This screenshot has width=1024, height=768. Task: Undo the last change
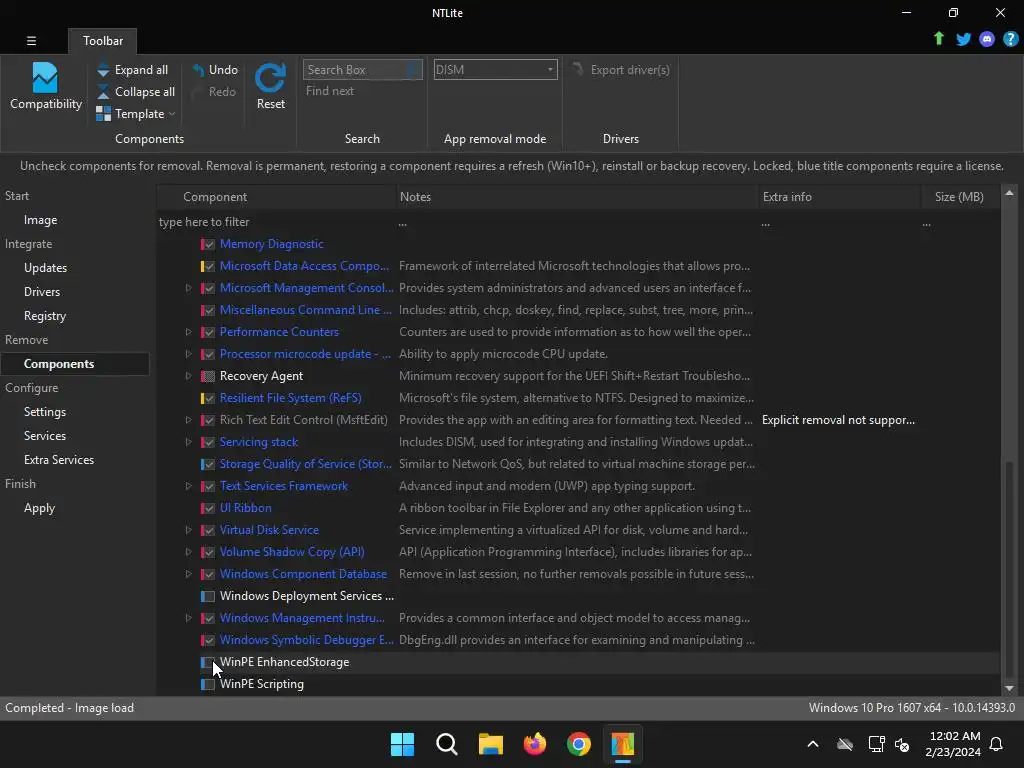click(x=215, y=70)
